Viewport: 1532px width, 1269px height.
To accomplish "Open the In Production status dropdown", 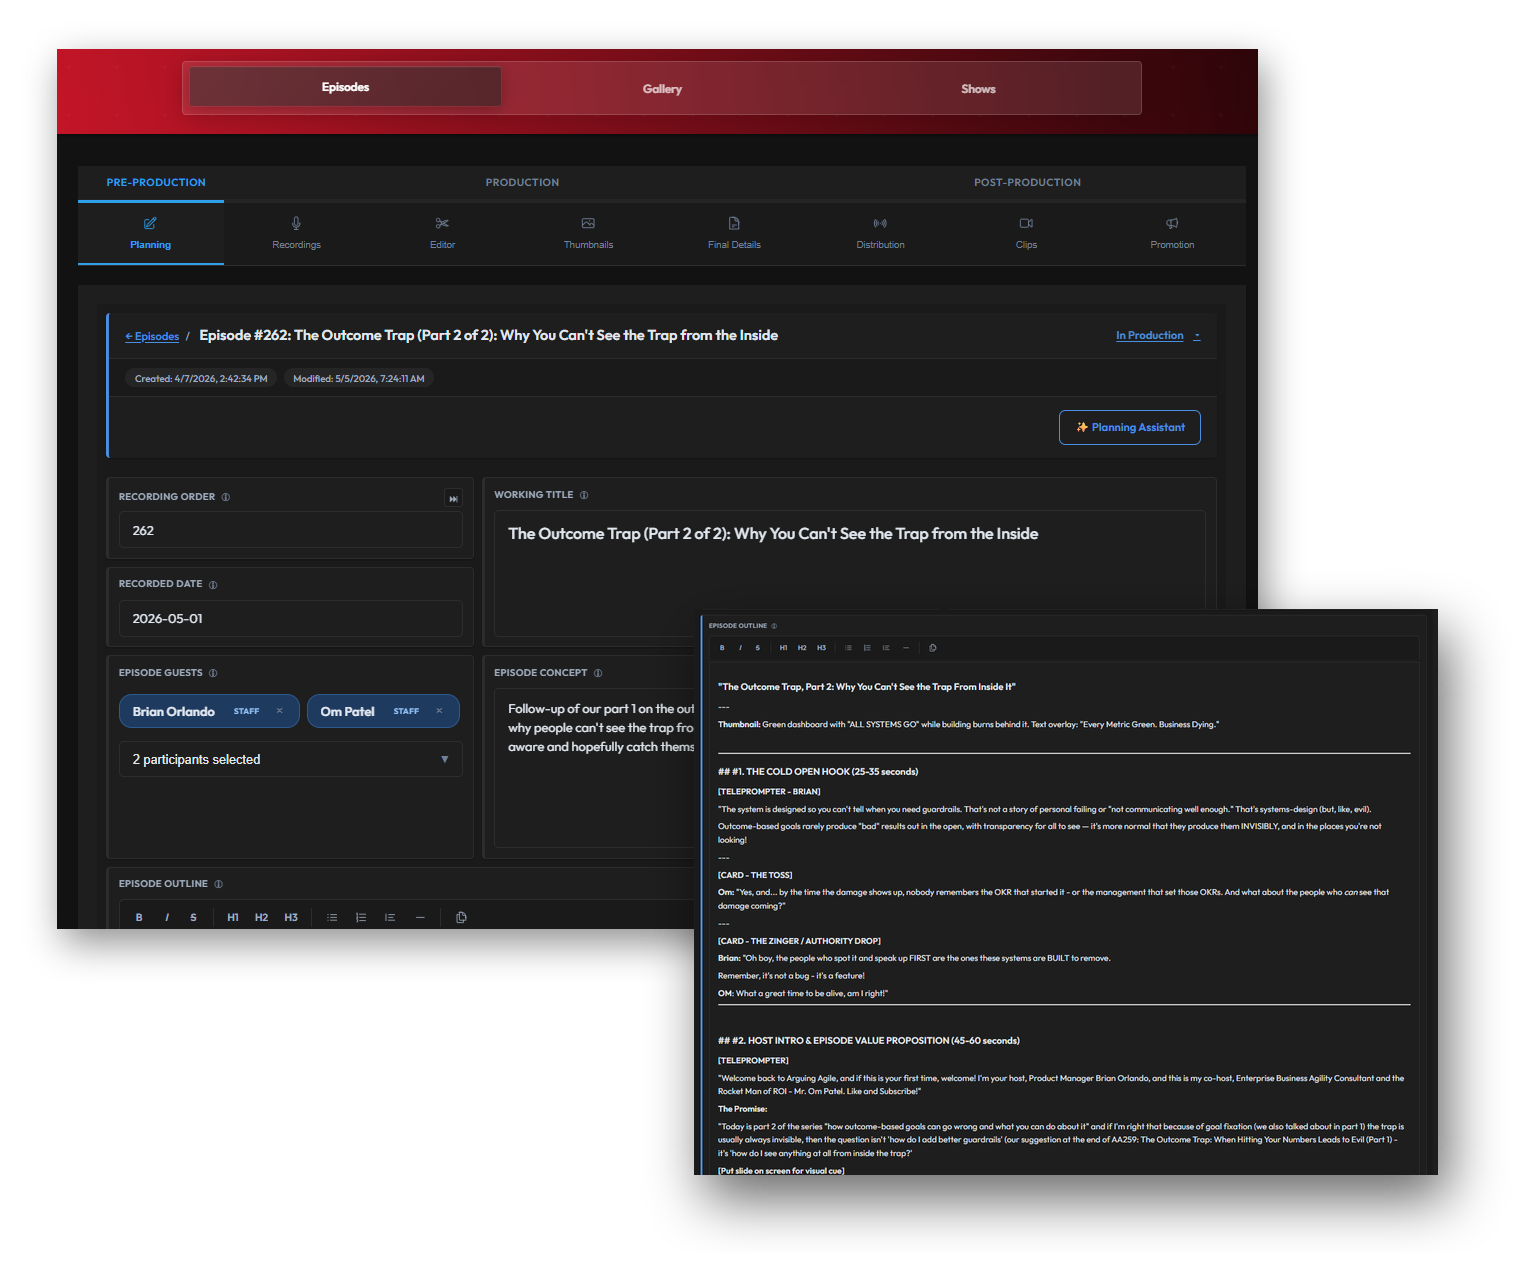I will click(x=1158, y=335).
